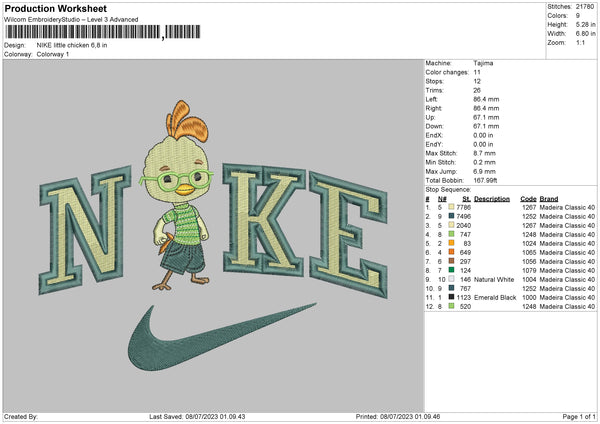Select the "Colorway 1" value
The image size is (600, 424).
point(53,54)
